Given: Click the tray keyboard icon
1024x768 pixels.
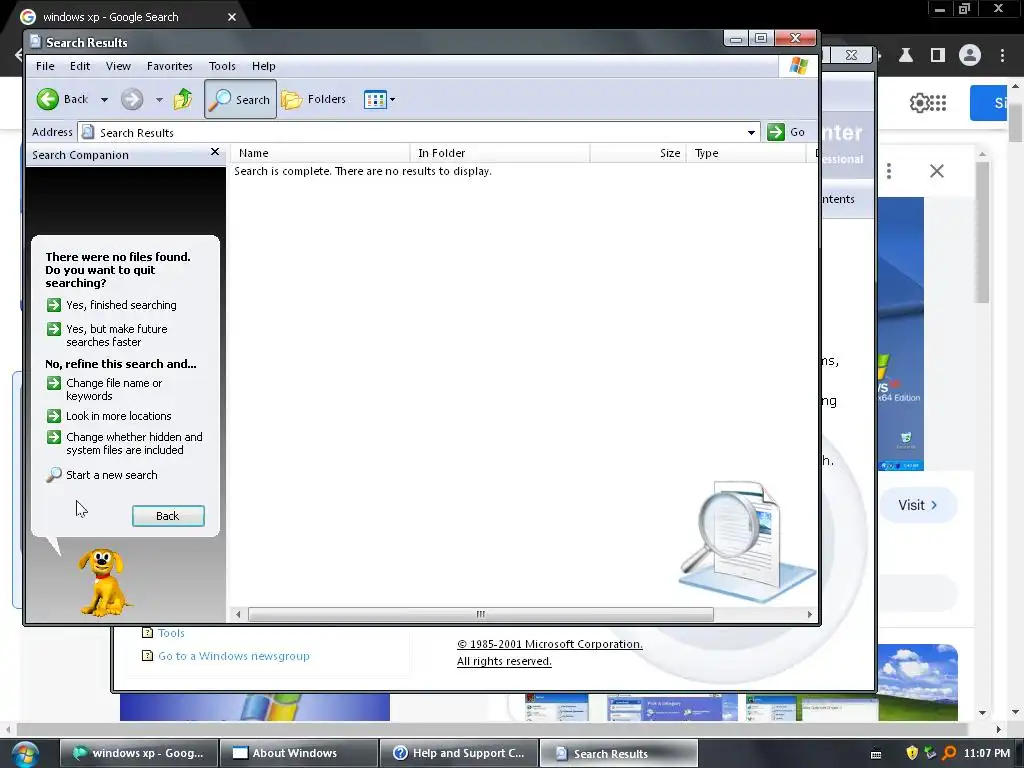Looking at the screenshot, I should pyautogui.click(x=876, y=754).
